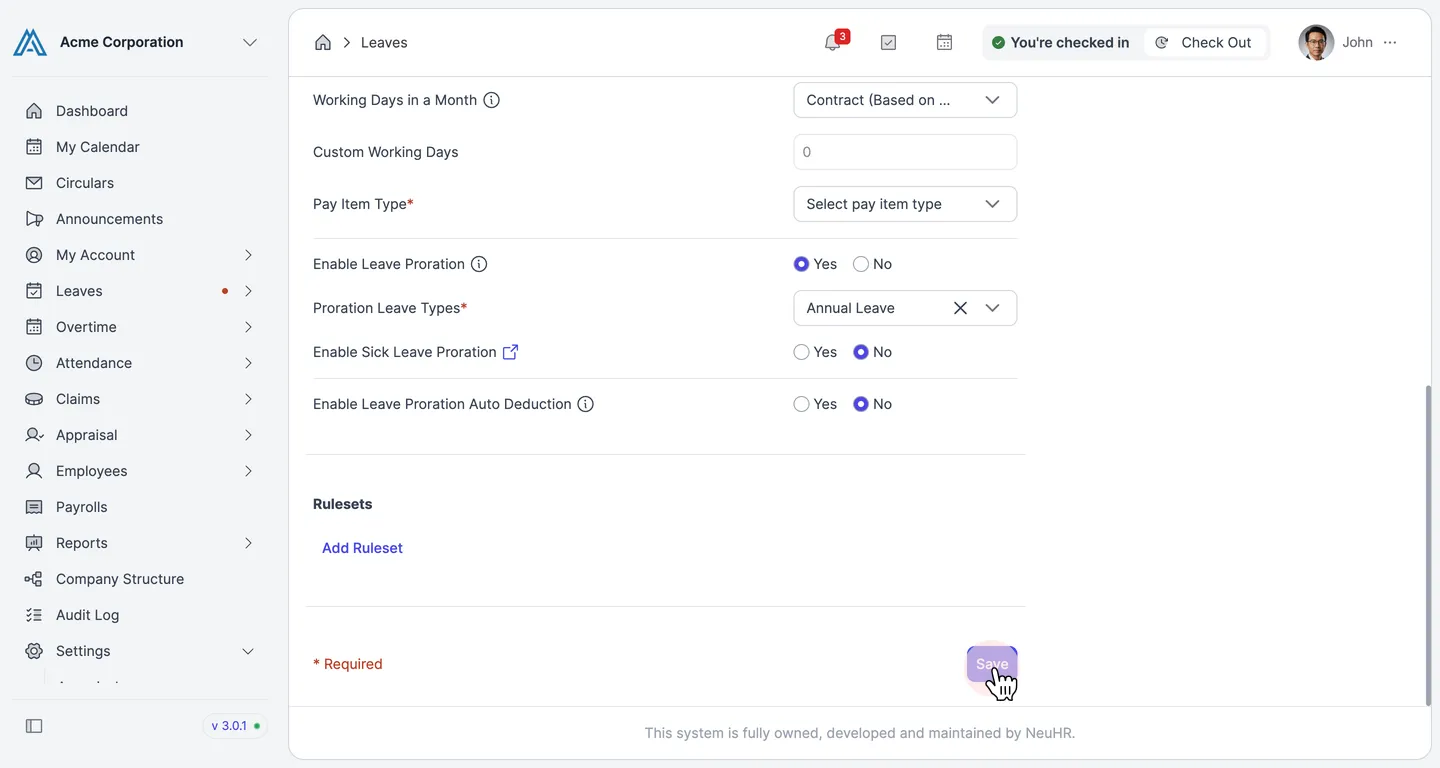
Task: Click the Check Out button
Action: pyautogui.click(x=1204, y=42)
